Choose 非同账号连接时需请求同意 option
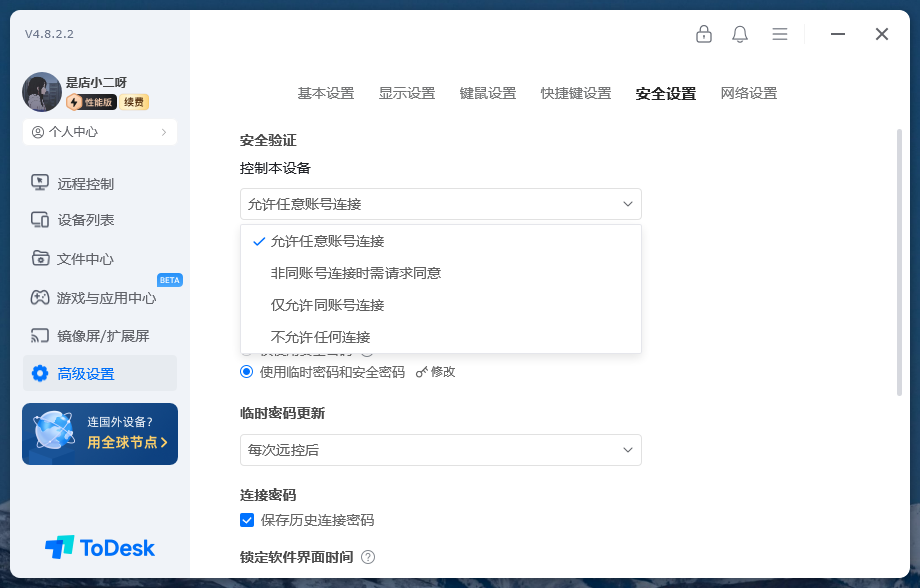920x588 pixels. [441, 273]
